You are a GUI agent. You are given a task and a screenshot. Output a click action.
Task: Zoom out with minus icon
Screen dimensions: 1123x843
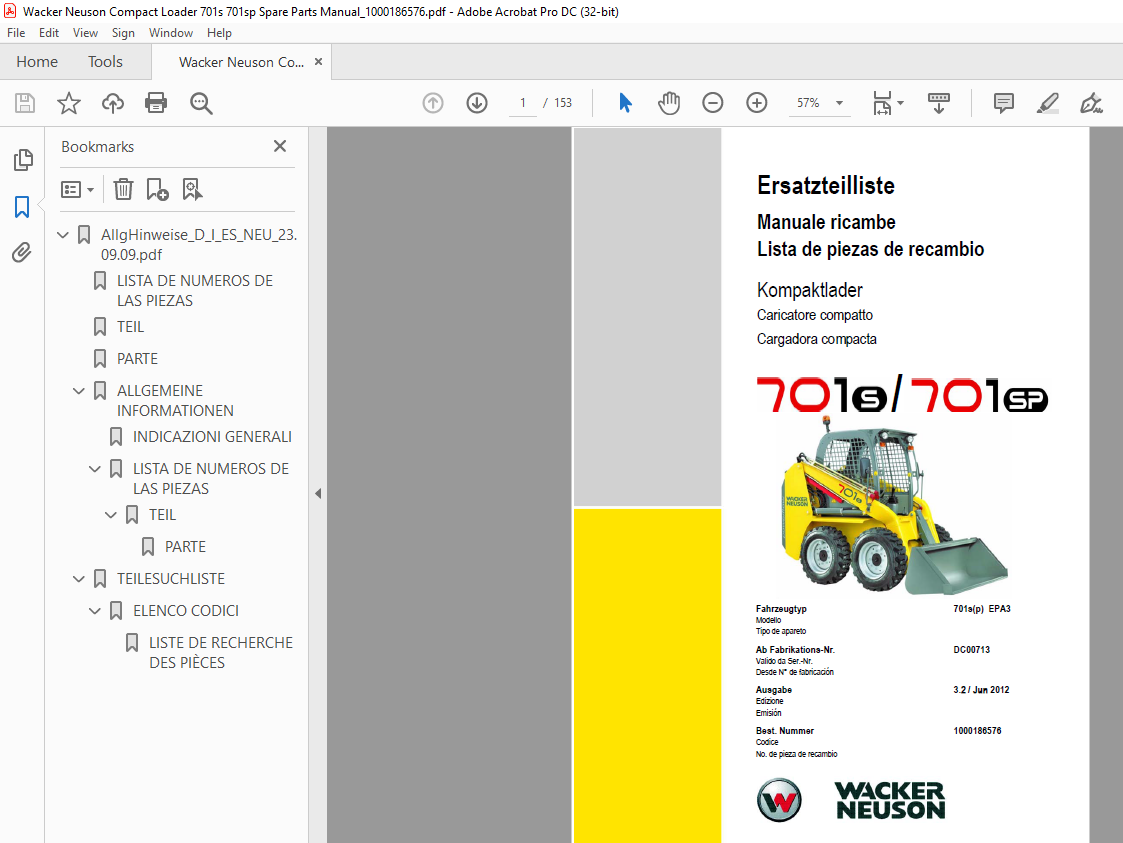pyautogui.click(x=713, y=103)
